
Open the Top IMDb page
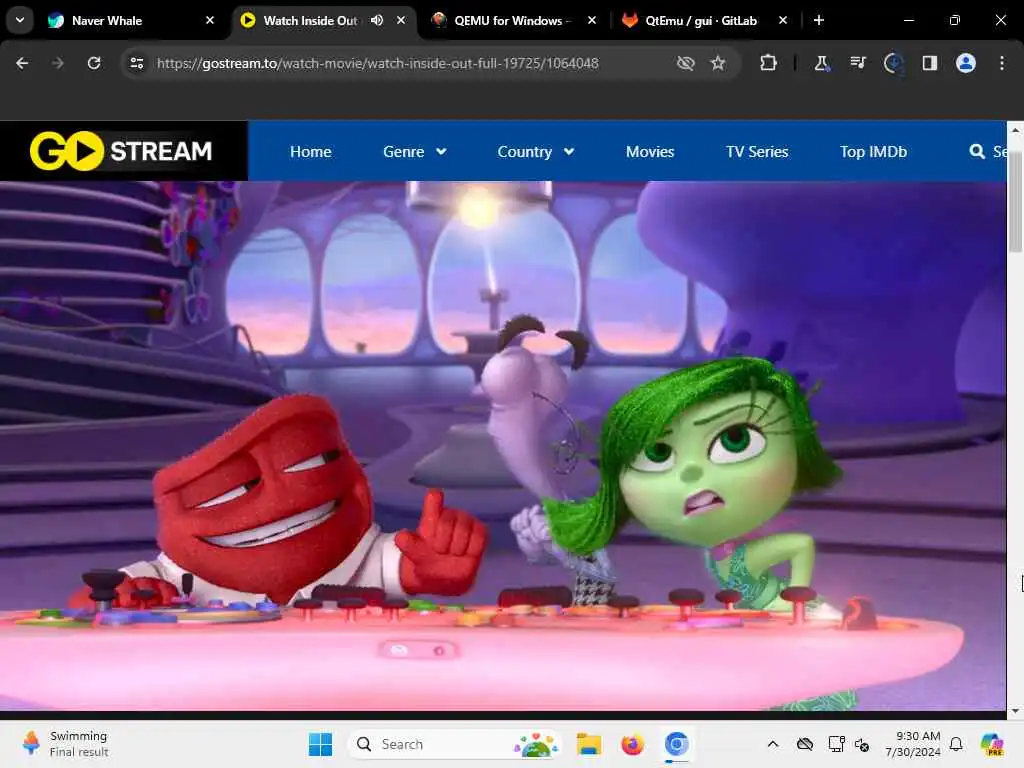(x=873, y=152)
